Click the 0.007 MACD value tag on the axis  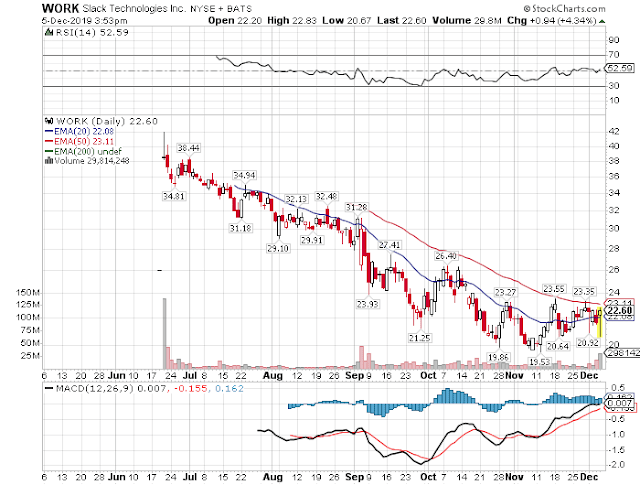620,403
